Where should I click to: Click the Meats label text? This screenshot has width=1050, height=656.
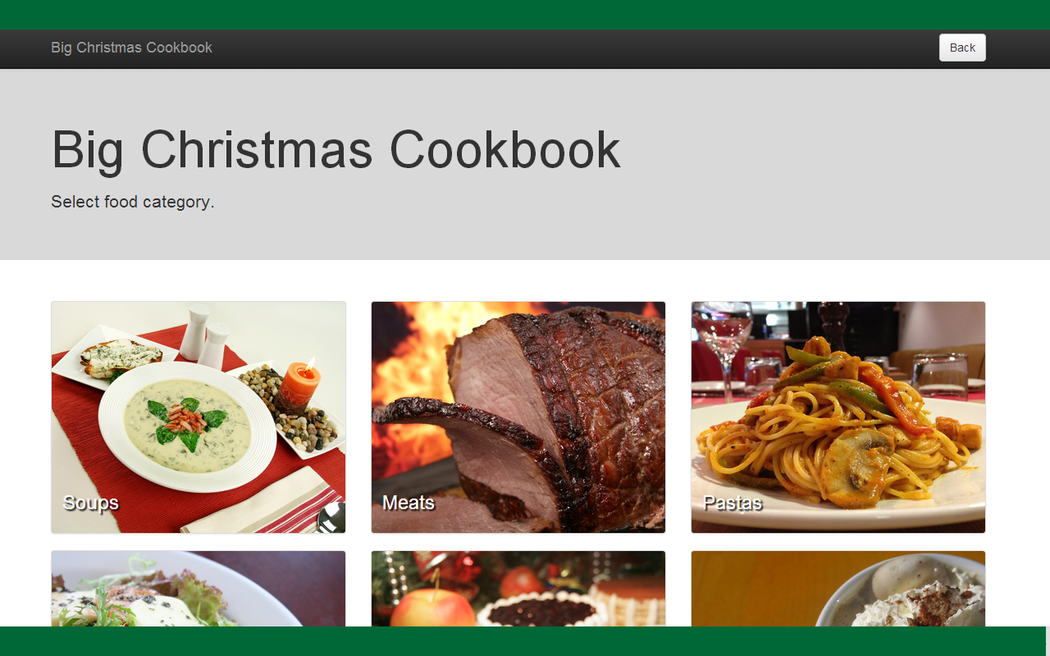(x=408, y=503)
